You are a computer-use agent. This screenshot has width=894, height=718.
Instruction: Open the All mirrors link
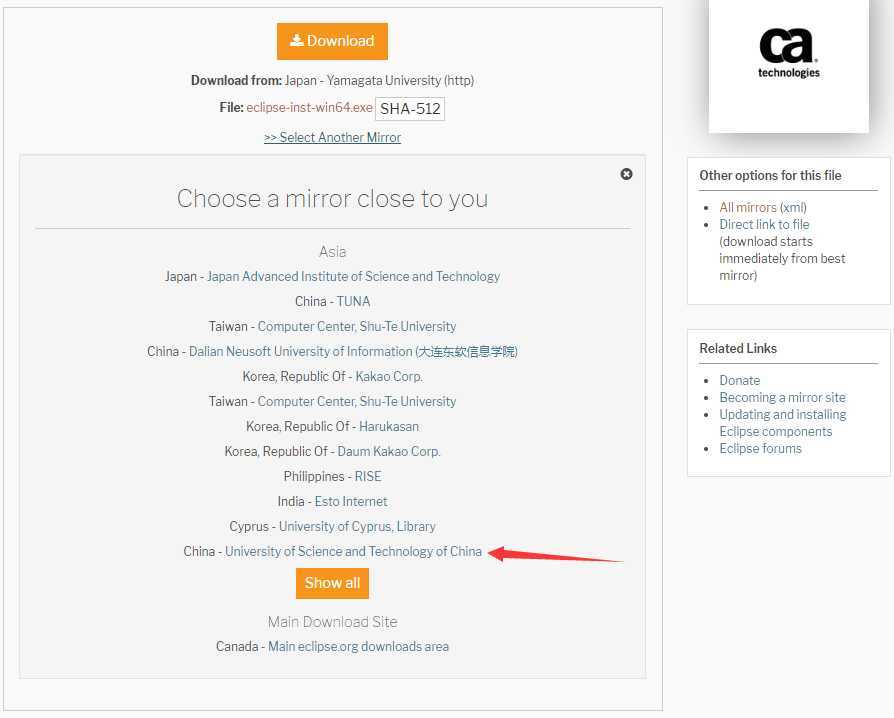747,207
